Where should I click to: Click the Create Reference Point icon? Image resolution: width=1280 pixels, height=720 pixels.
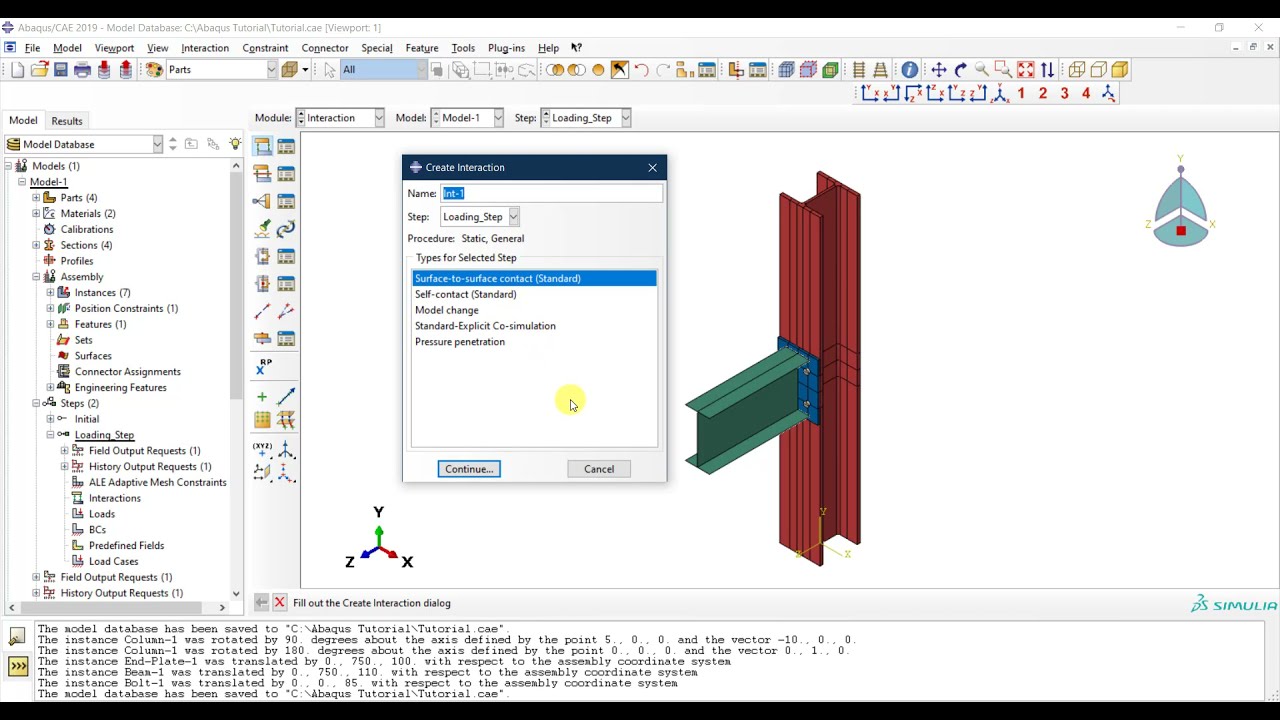click(263, 367)
